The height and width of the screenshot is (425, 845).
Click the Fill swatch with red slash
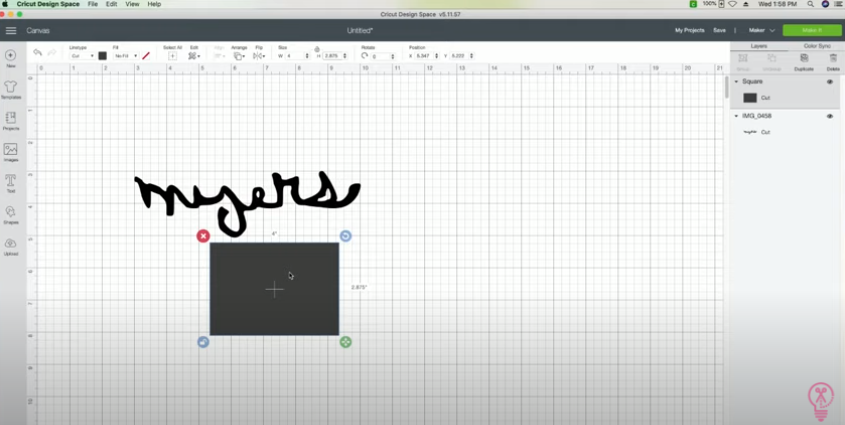(146, 56)
